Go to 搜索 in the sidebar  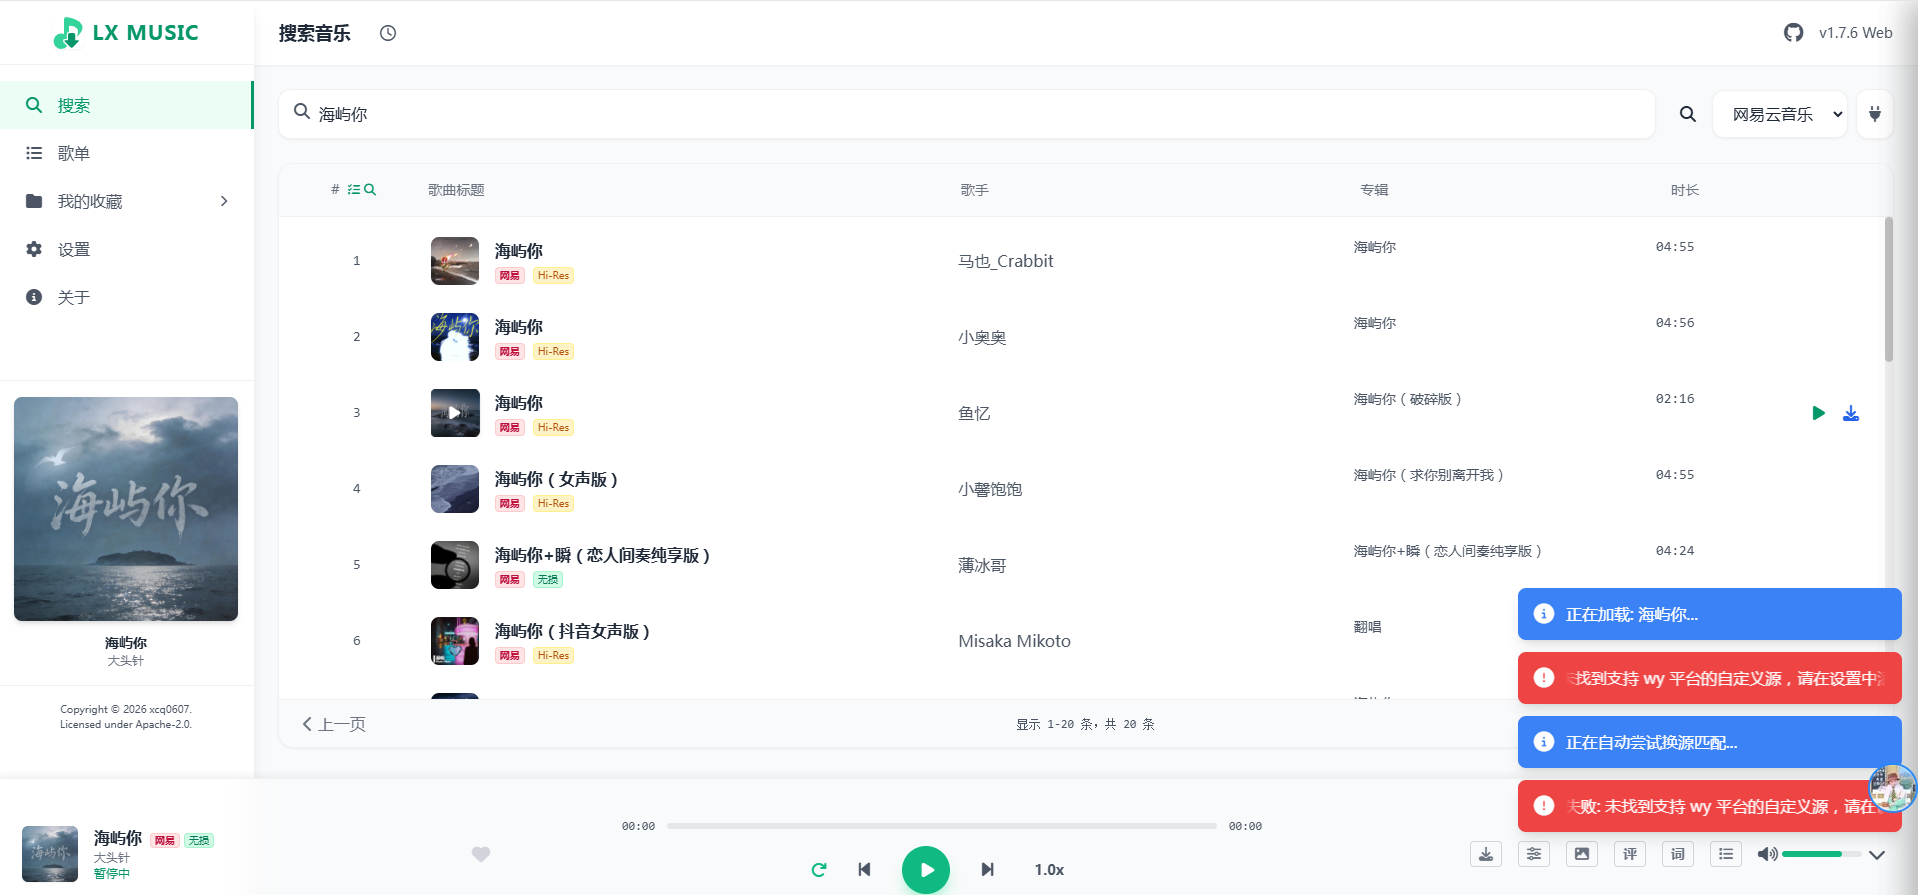pos(127,105)
